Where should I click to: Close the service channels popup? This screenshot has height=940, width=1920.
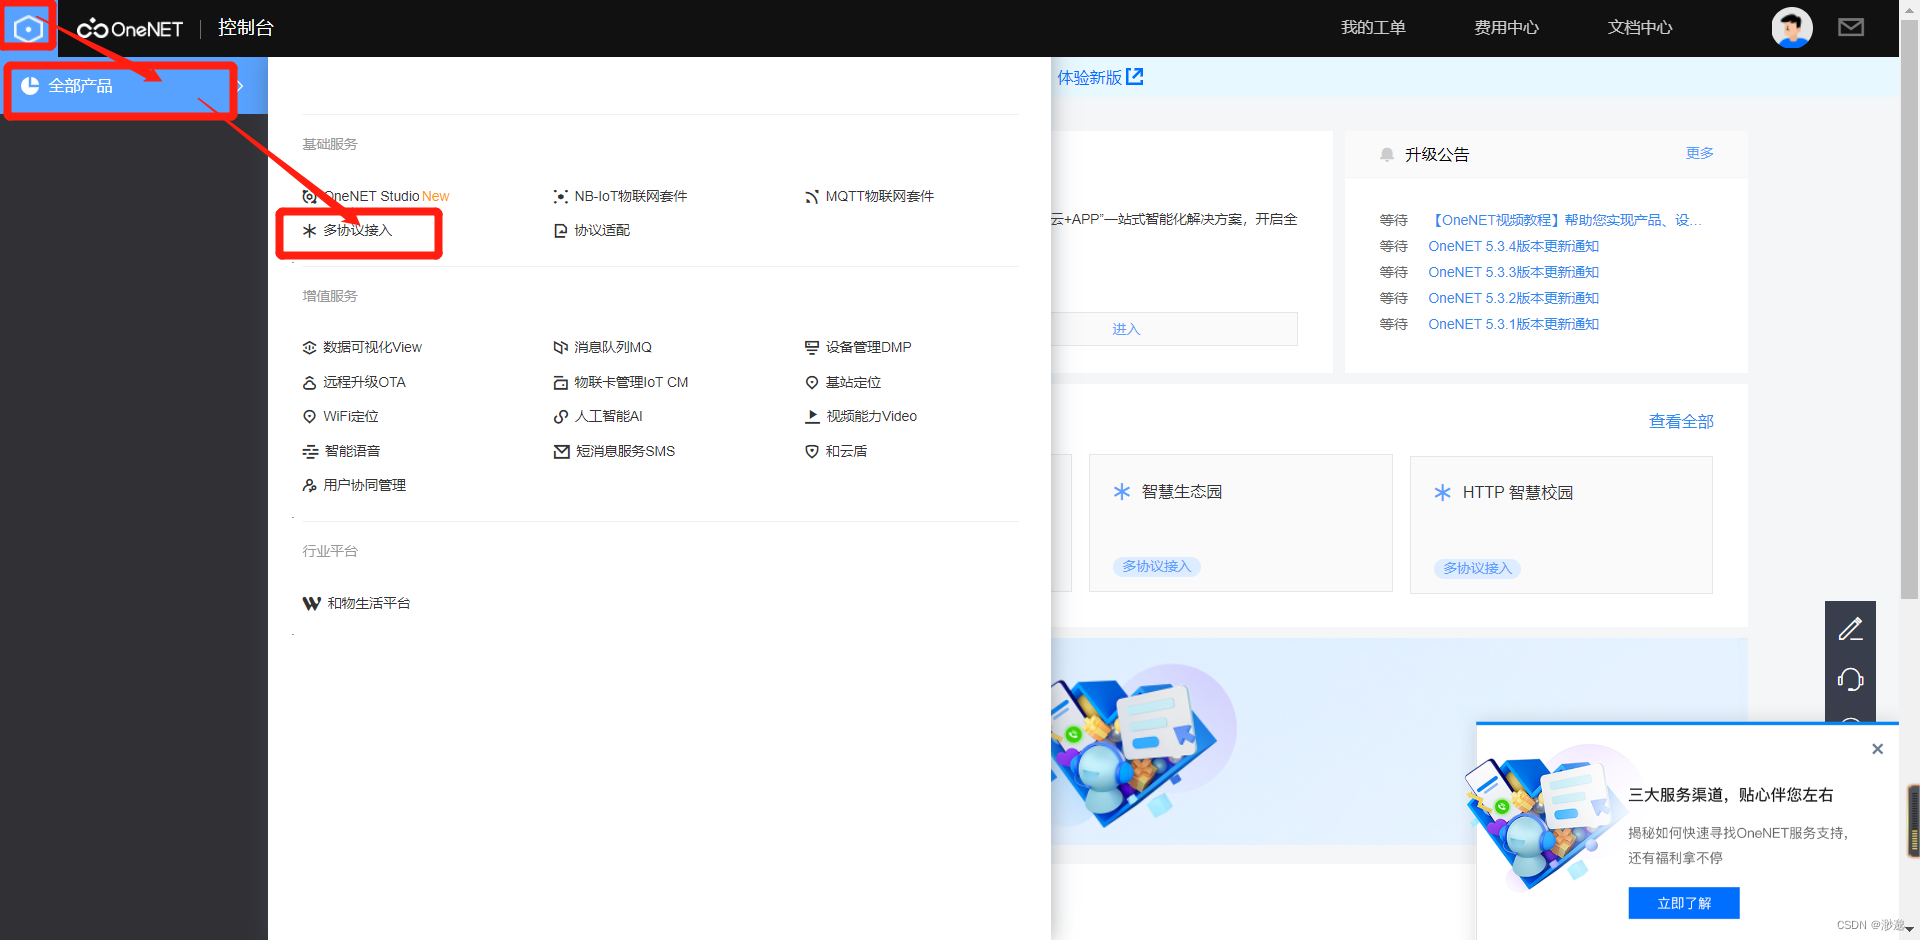coord(1877,749)
